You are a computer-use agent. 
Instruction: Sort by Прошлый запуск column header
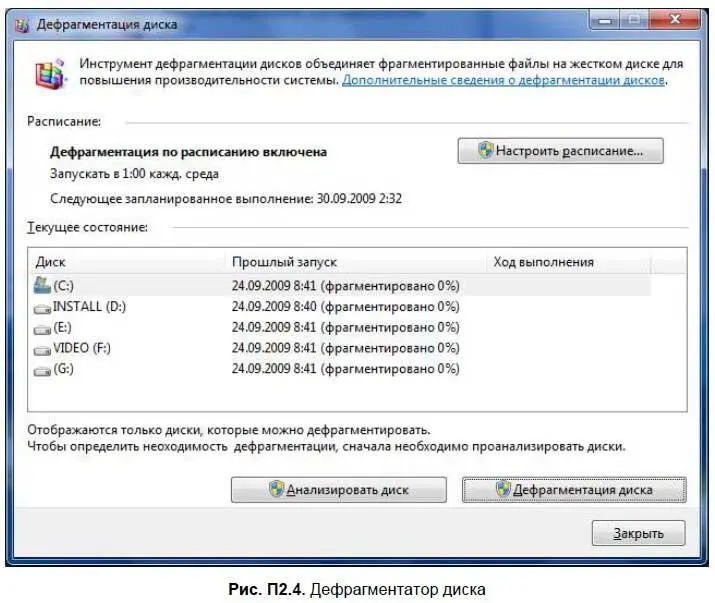click(x=357, y=262)
